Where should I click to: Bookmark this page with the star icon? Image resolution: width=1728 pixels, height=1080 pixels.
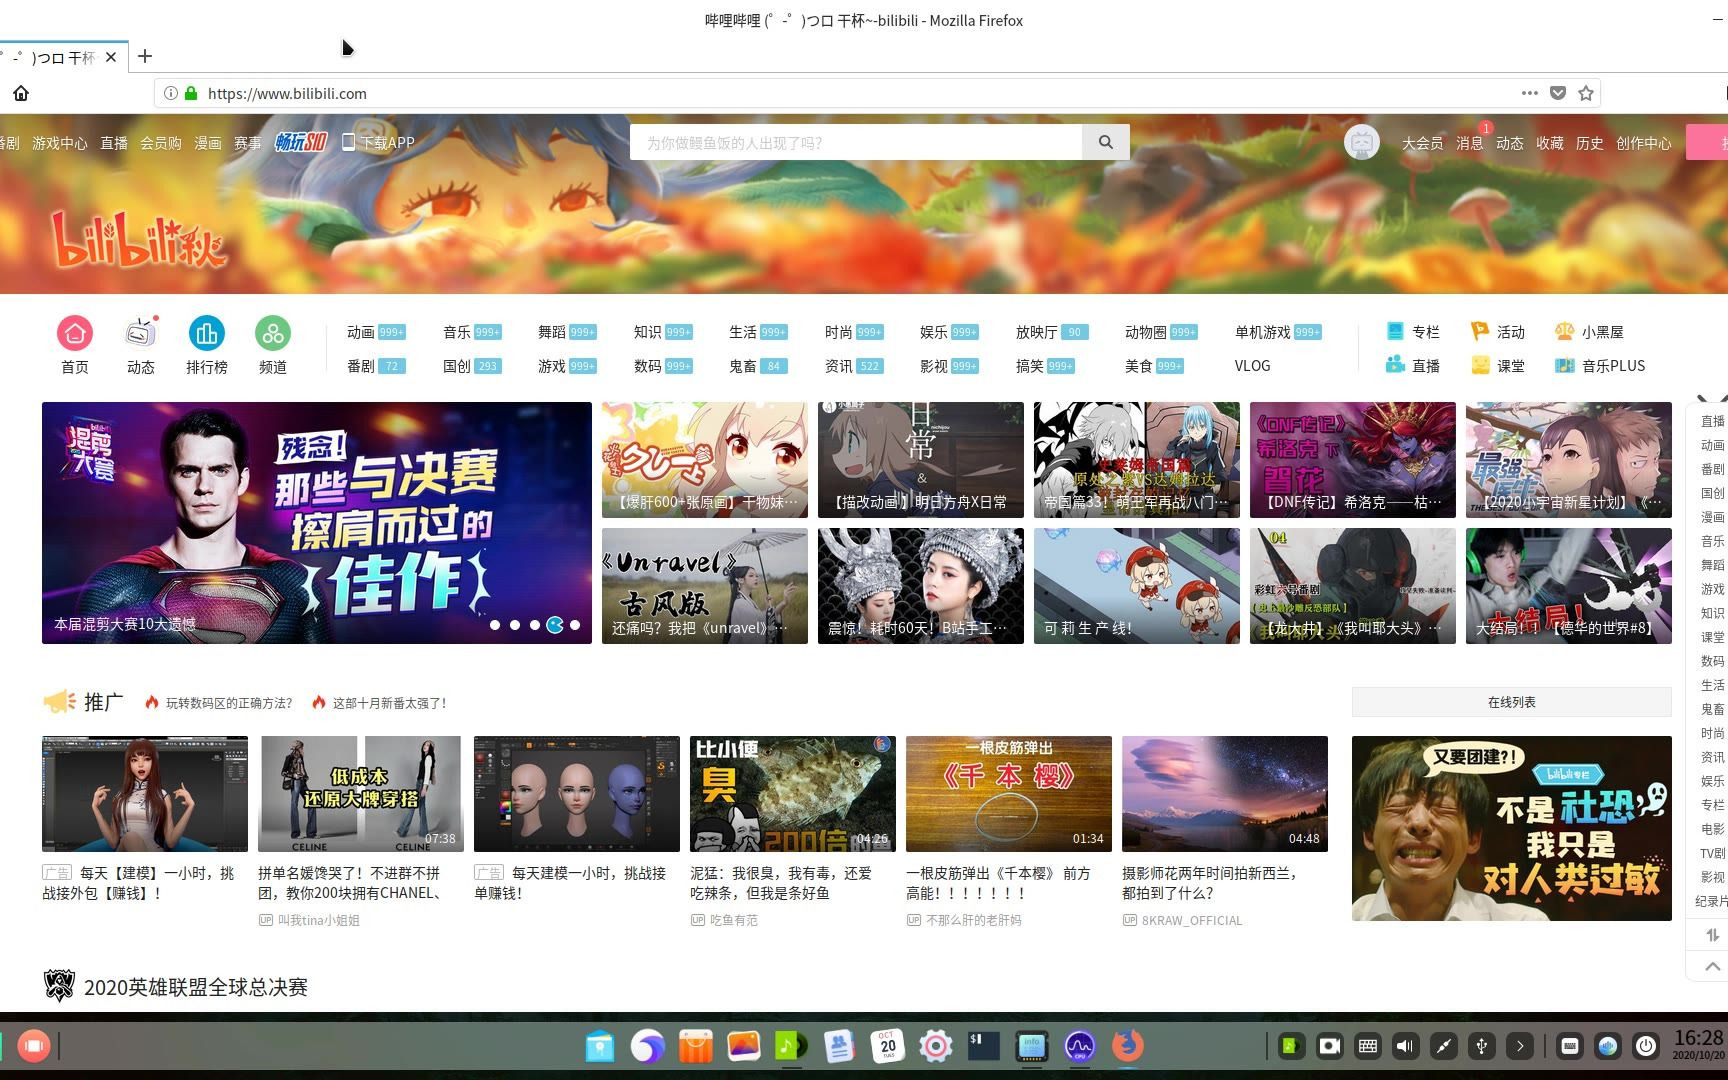1586,93
